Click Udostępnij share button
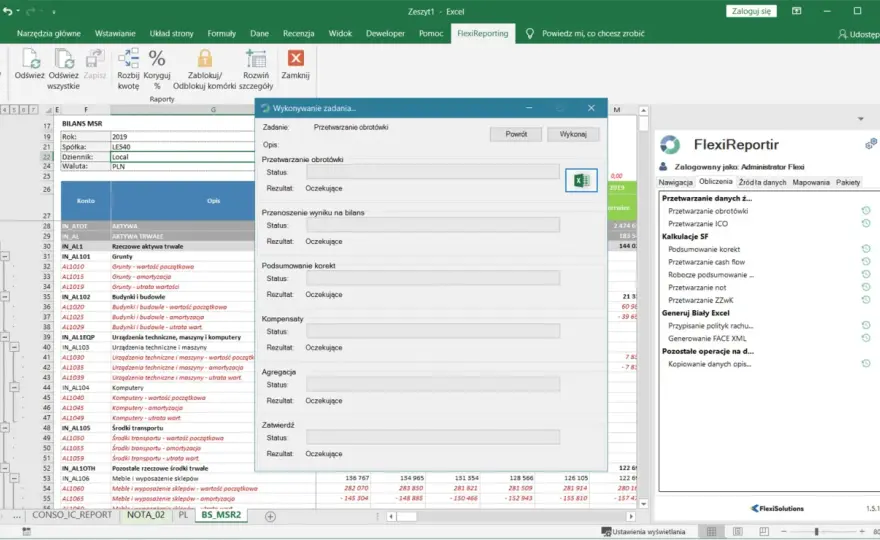The height and width of the screenshot is (540, 880). pos(859,34)
